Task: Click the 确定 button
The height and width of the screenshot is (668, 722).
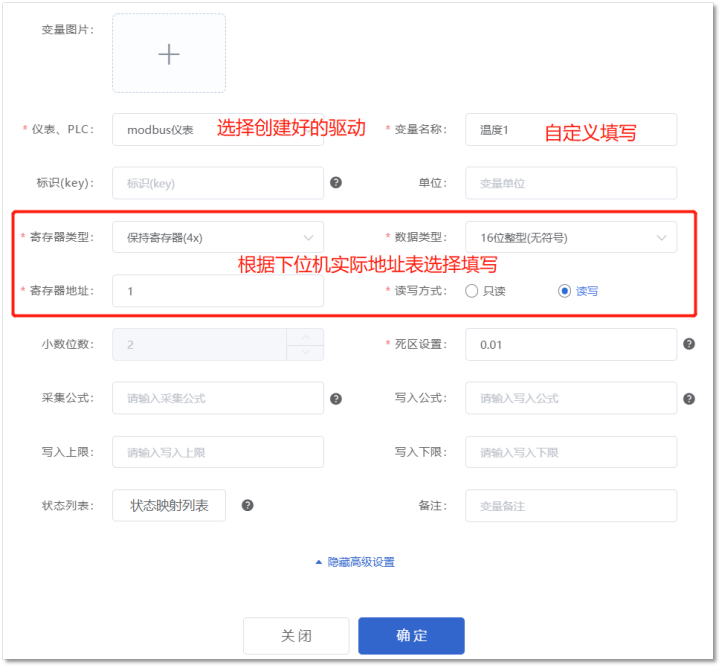Action: [411, 636]
